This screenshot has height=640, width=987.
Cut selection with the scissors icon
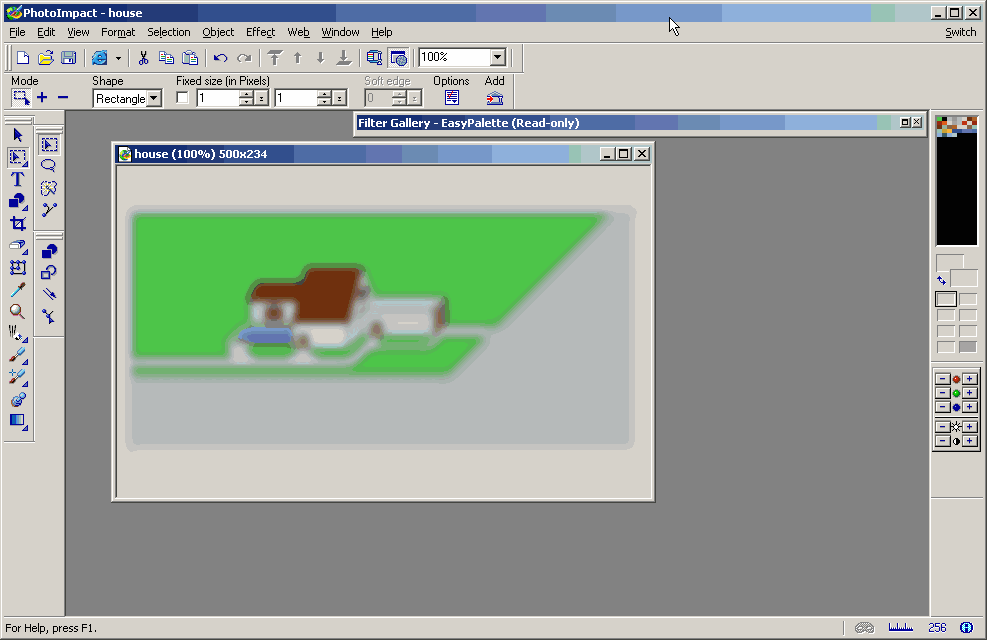[144, 58]
